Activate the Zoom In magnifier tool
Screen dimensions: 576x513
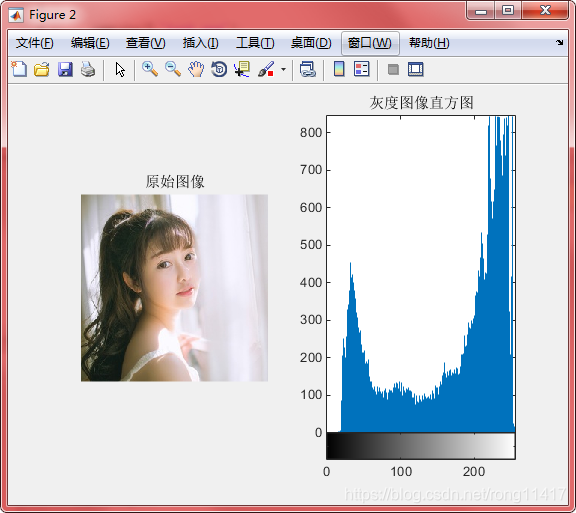[x=150, y=69]
